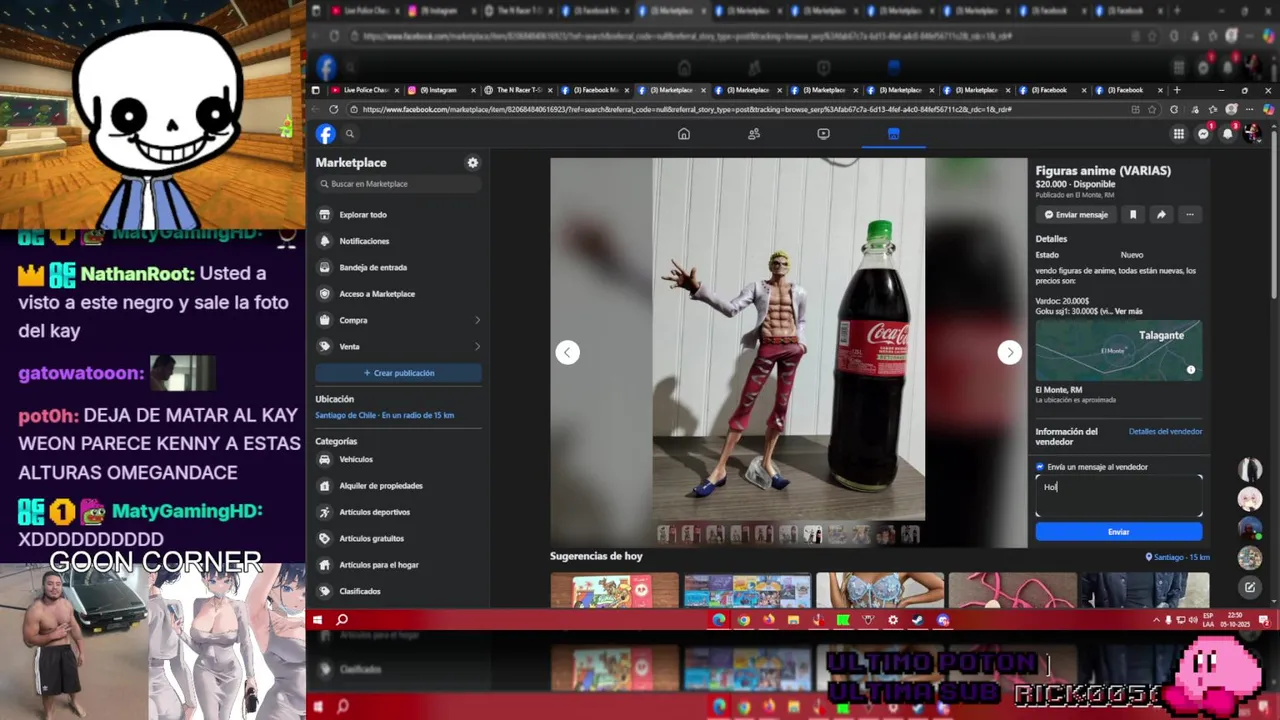Click the browser address bar URL
Image resolution: width=1280 pixels, height=720 pixels.
688,110
